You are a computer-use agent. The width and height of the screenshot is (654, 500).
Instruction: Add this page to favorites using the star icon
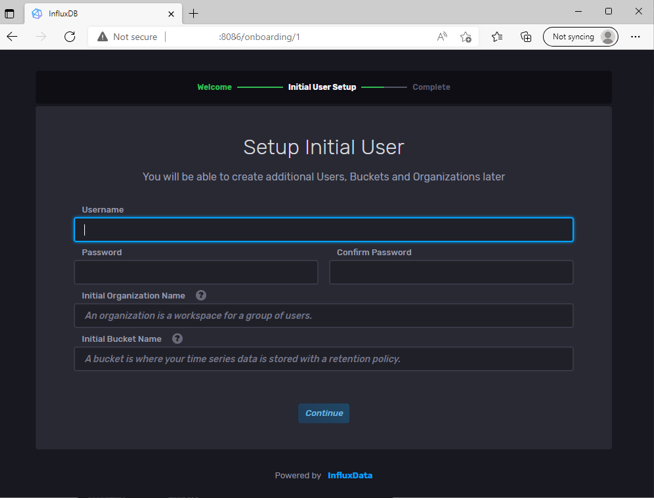(465, 37)
